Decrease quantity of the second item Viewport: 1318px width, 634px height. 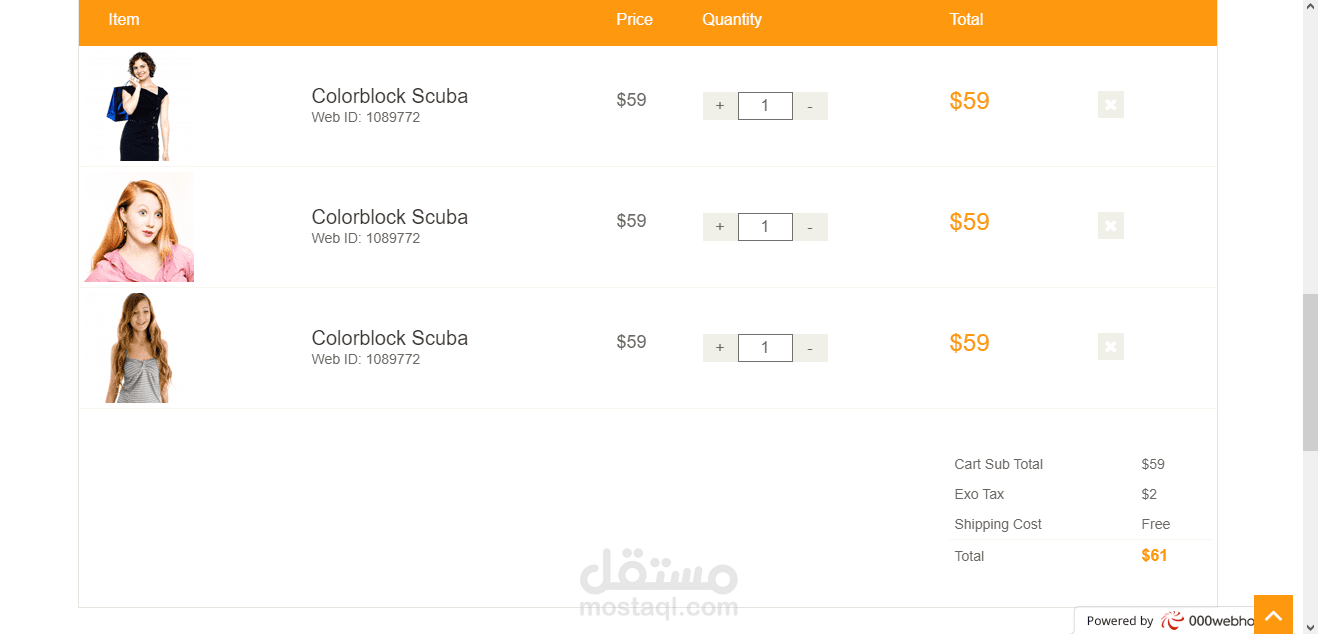[810, 227]
